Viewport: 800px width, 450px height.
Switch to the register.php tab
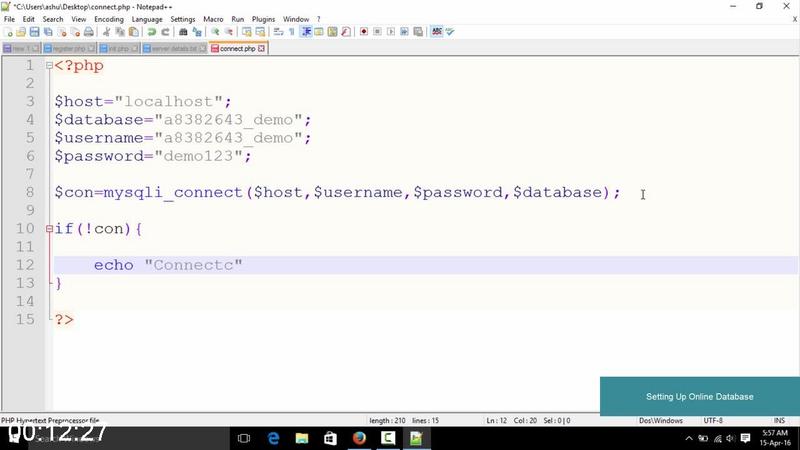point(69,48)
